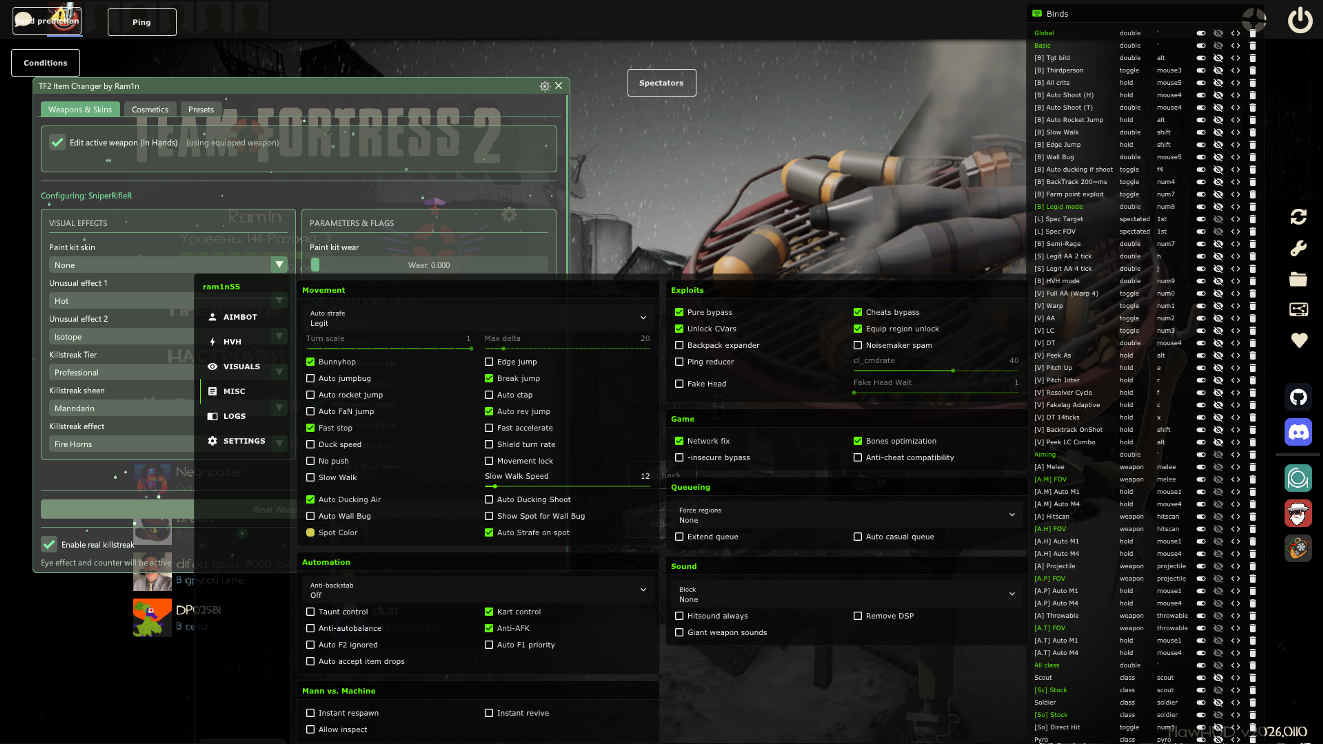Adjust the cl_cmdrate slider
Viewport: 1323px width, 744px height.
pyautogui.click(x=936, y=370)
